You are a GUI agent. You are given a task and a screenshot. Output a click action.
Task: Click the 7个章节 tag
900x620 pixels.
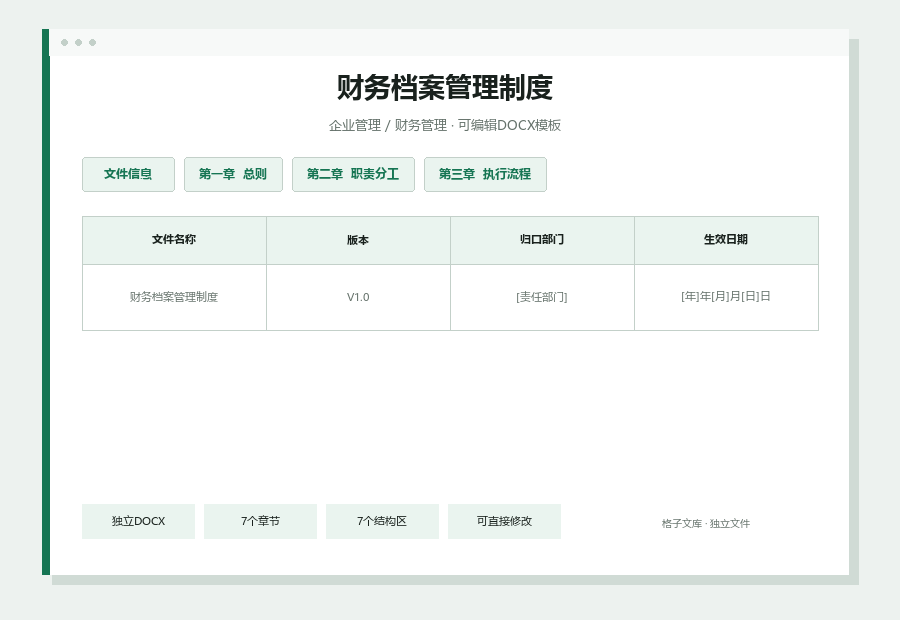[x=260, y=521]
